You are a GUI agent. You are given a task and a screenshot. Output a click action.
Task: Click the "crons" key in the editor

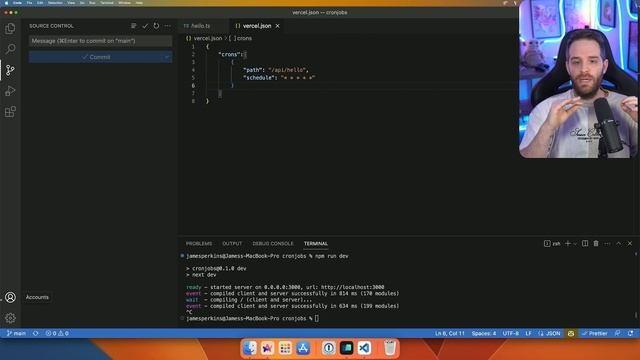click(230, 54)
